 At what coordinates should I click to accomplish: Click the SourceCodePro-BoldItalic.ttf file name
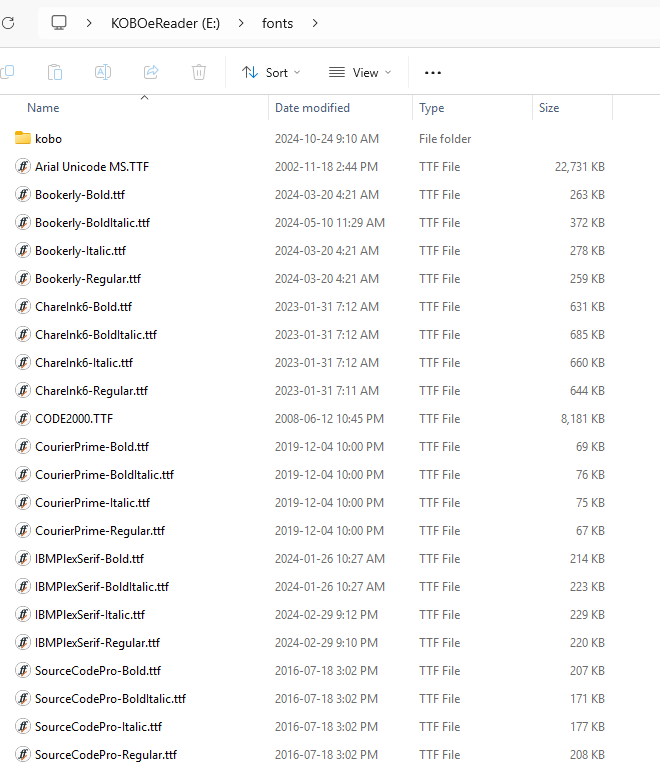tap(110, 699)
